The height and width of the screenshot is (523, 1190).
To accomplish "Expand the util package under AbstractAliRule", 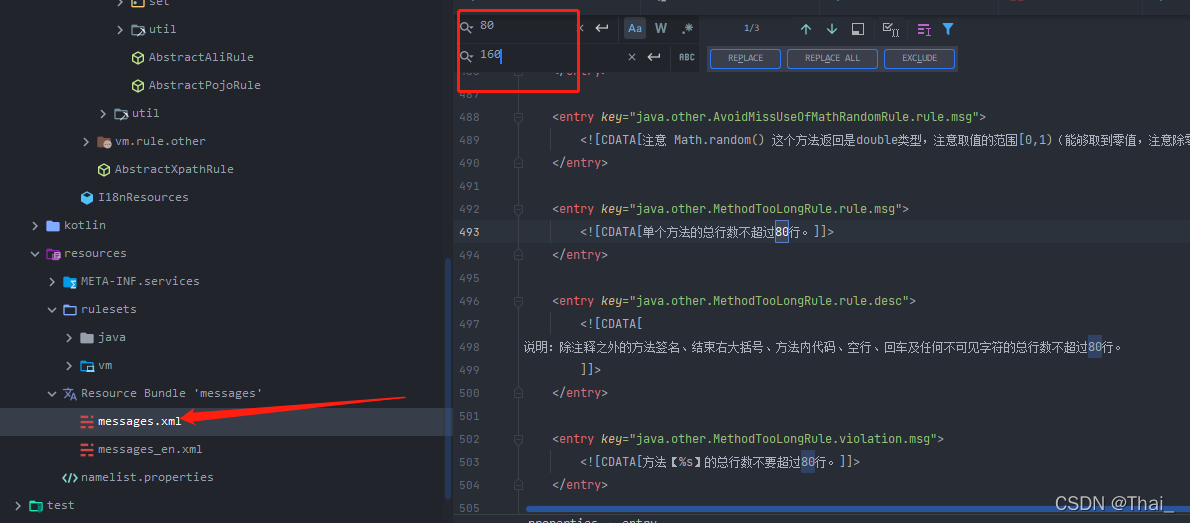I will point(120,30).
